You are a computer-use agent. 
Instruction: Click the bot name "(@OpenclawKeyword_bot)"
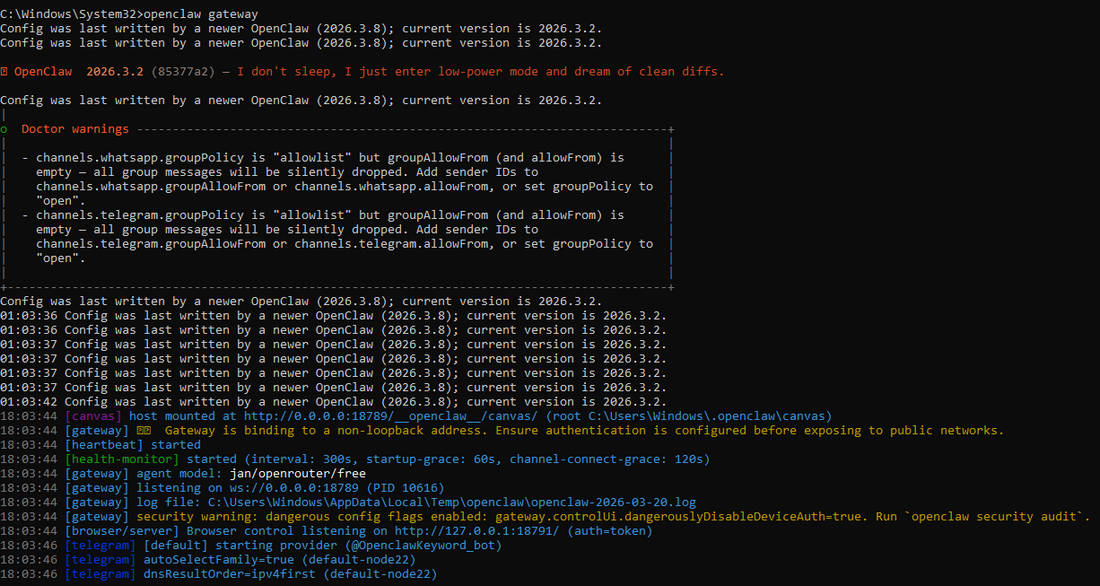pyautogui.click(x=423, y=545)
